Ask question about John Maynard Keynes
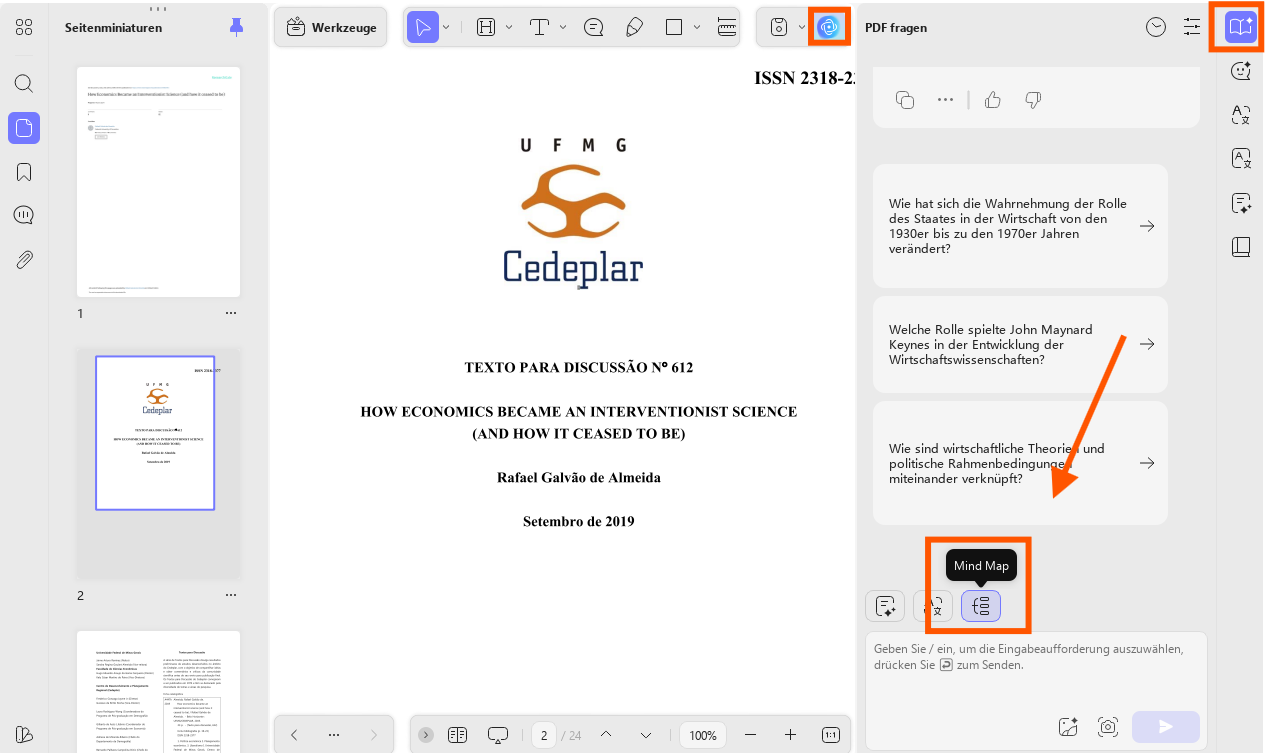Screen dimensions: 1265x753 (x=1020, y=344)
